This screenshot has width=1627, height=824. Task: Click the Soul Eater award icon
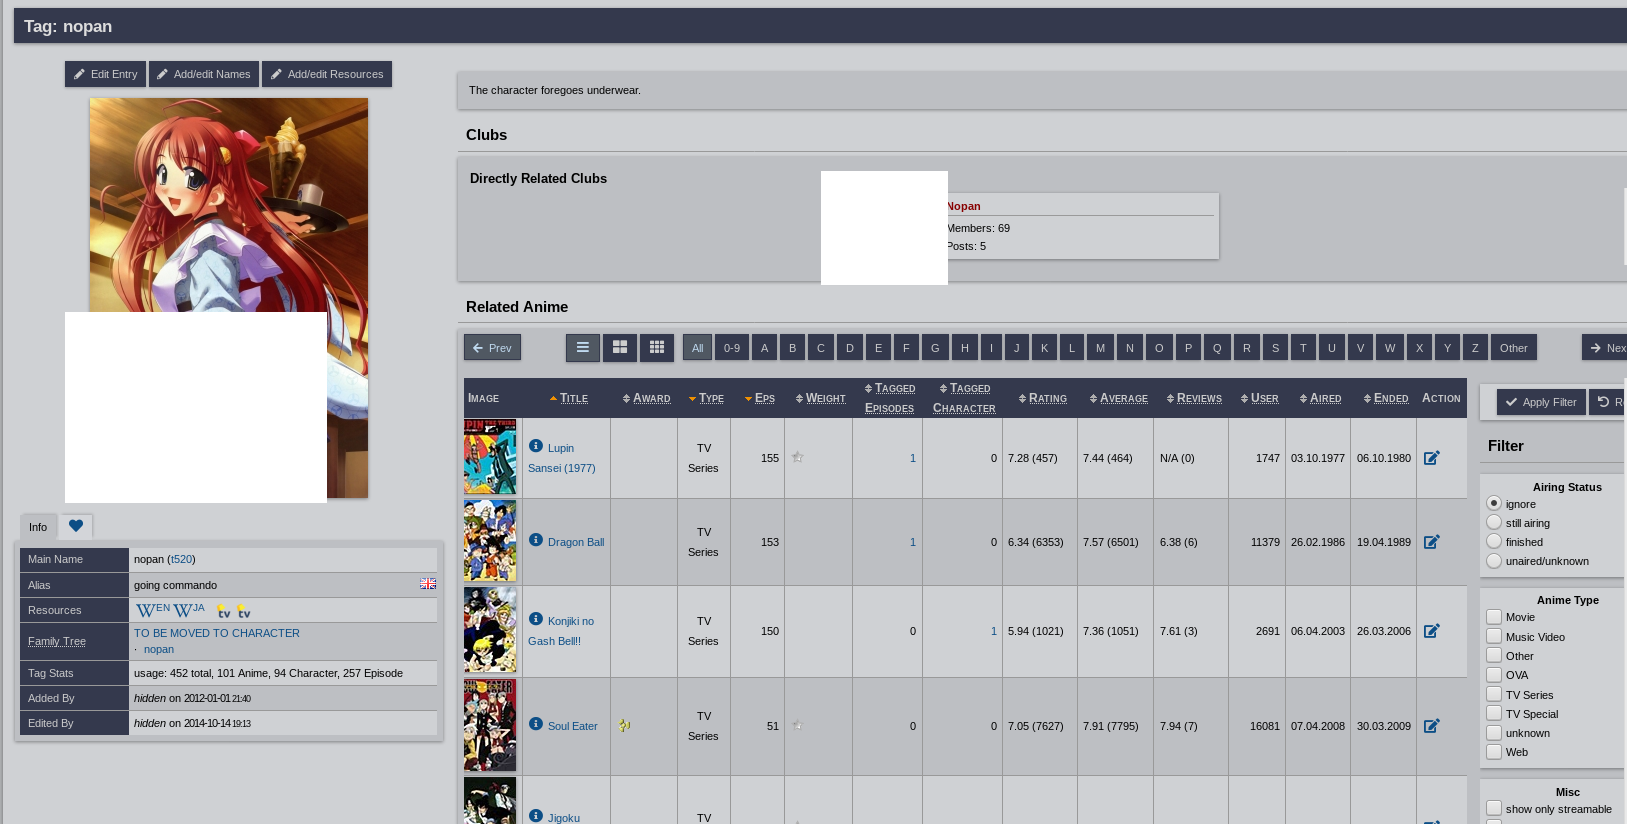[624, 726]
